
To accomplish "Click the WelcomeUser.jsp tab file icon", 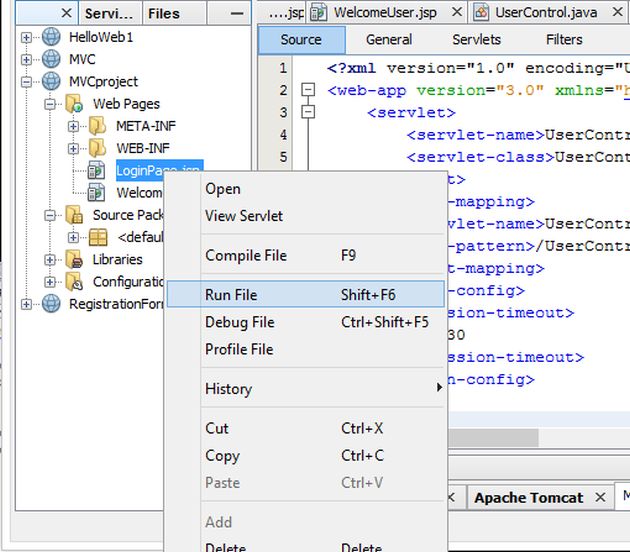I will coord(319,12).
